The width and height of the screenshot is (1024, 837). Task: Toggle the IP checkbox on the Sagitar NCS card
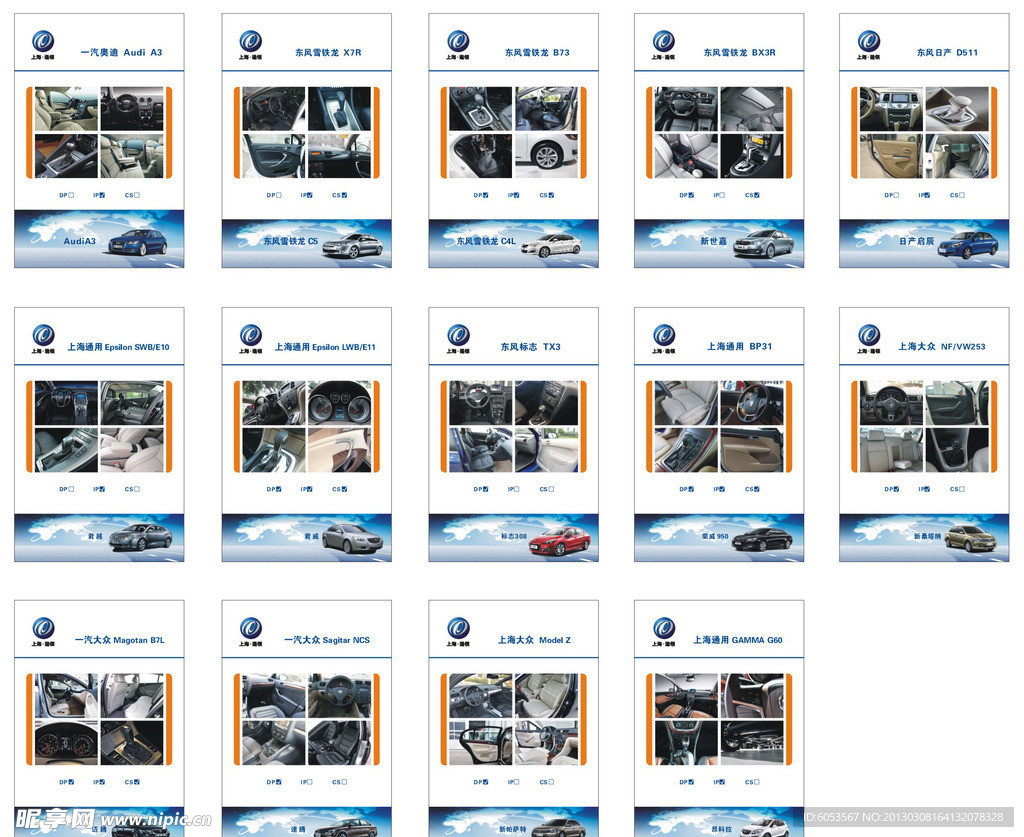click(310, 782)
